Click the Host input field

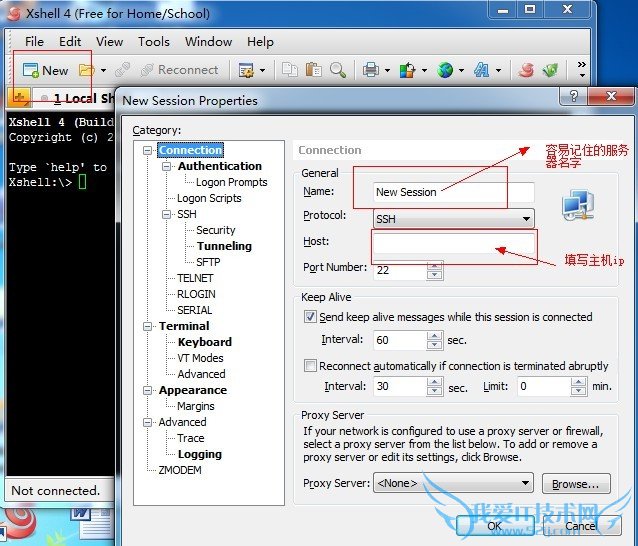(x=454, y=243)
